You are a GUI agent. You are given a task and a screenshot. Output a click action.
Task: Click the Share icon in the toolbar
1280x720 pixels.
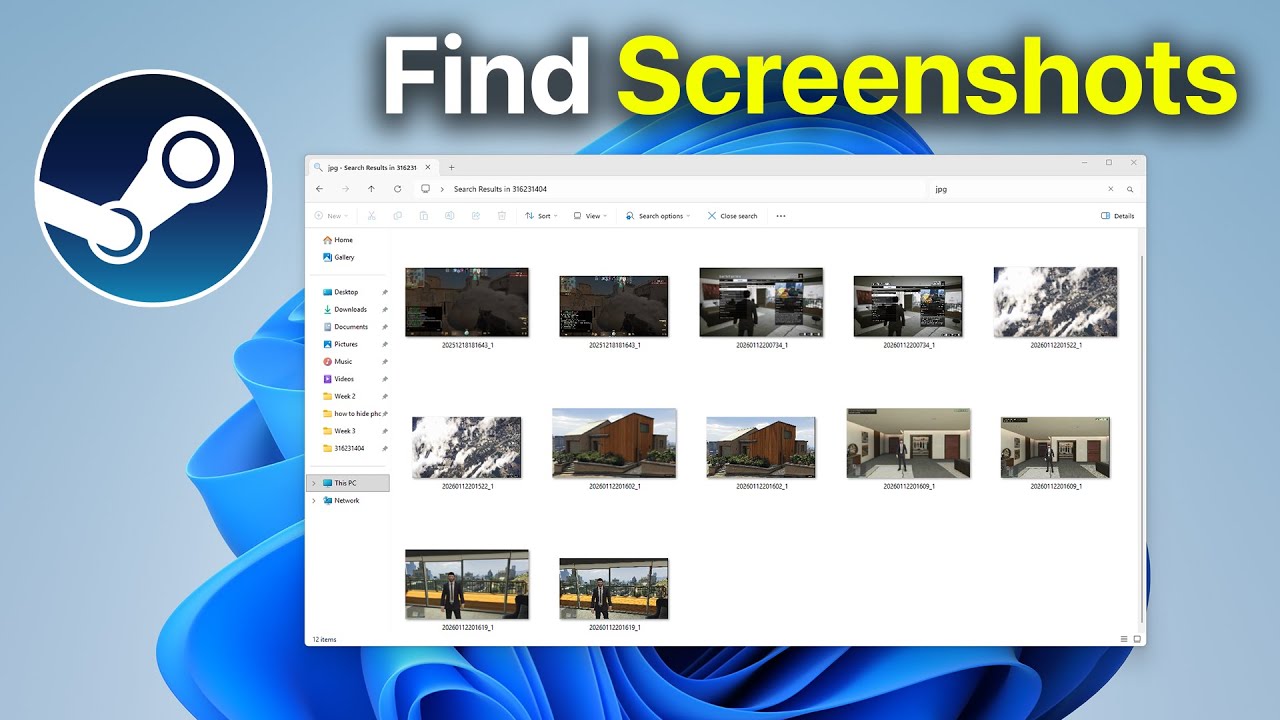475,216
